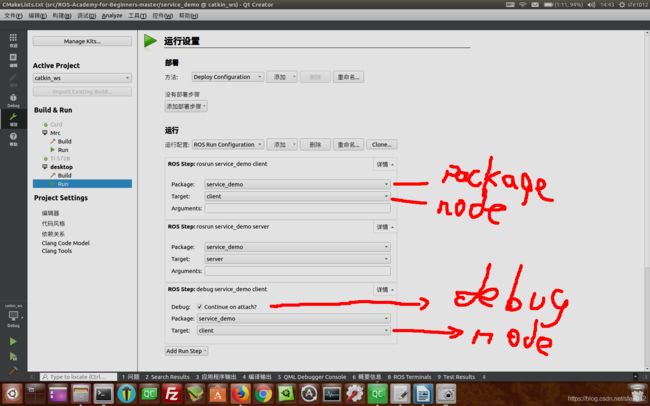
Task: Select Run under the Mrc kit
Action: [x=63, y=150]
